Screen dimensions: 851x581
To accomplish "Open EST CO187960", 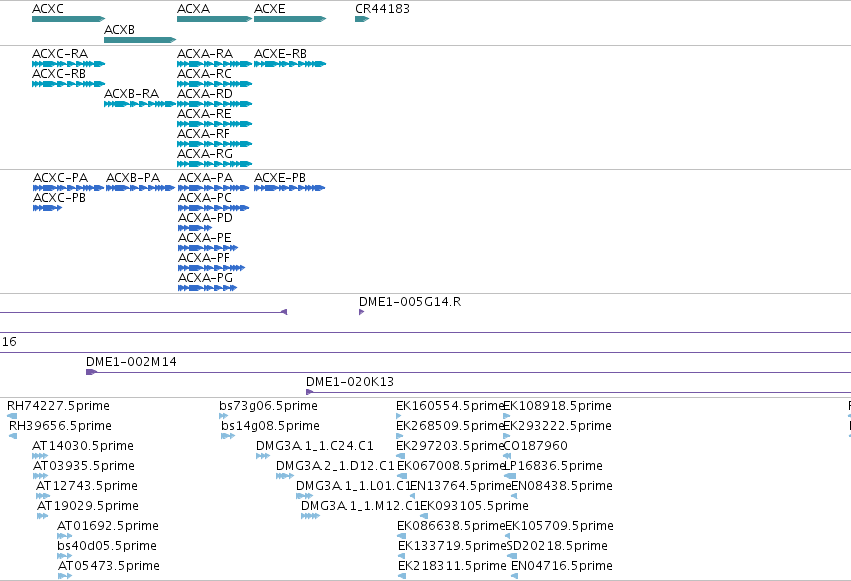I will pos(507,456).
